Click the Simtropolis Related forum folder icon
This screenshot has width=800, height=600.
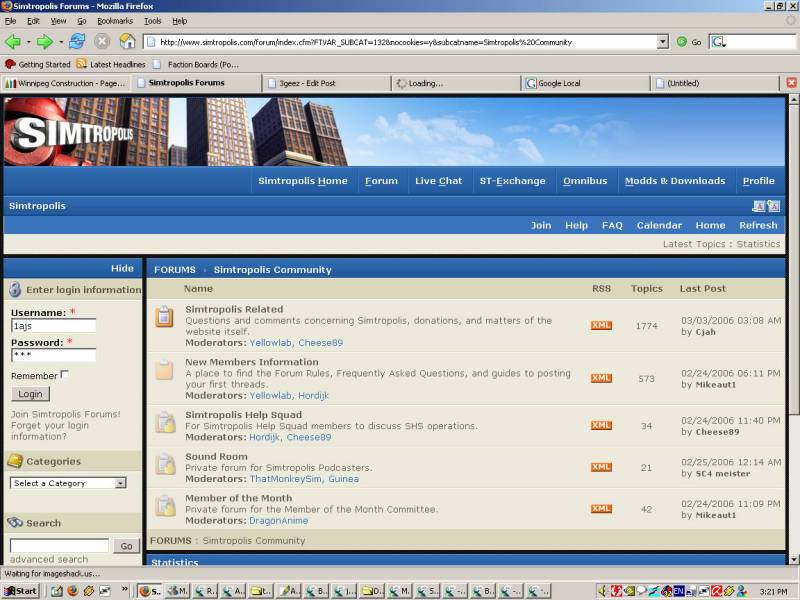[164, 316]
